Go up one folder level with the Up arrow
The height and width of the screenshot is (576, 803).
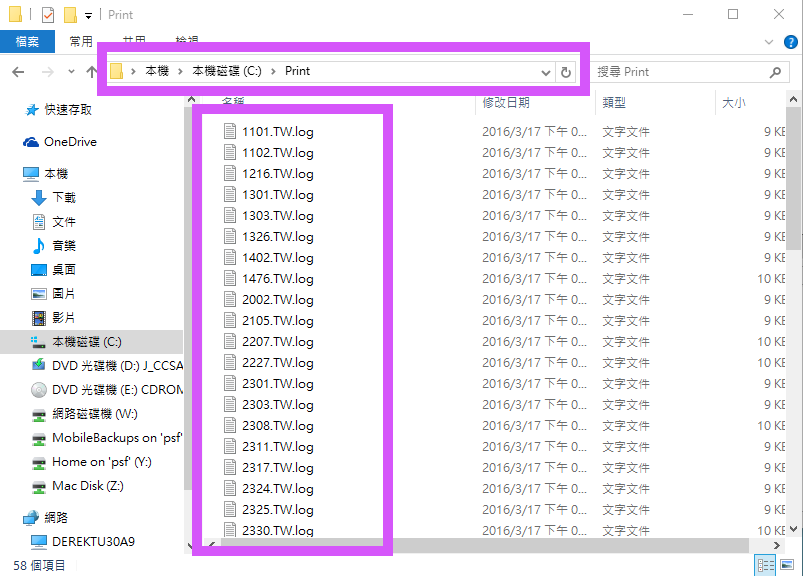[92, 72]
